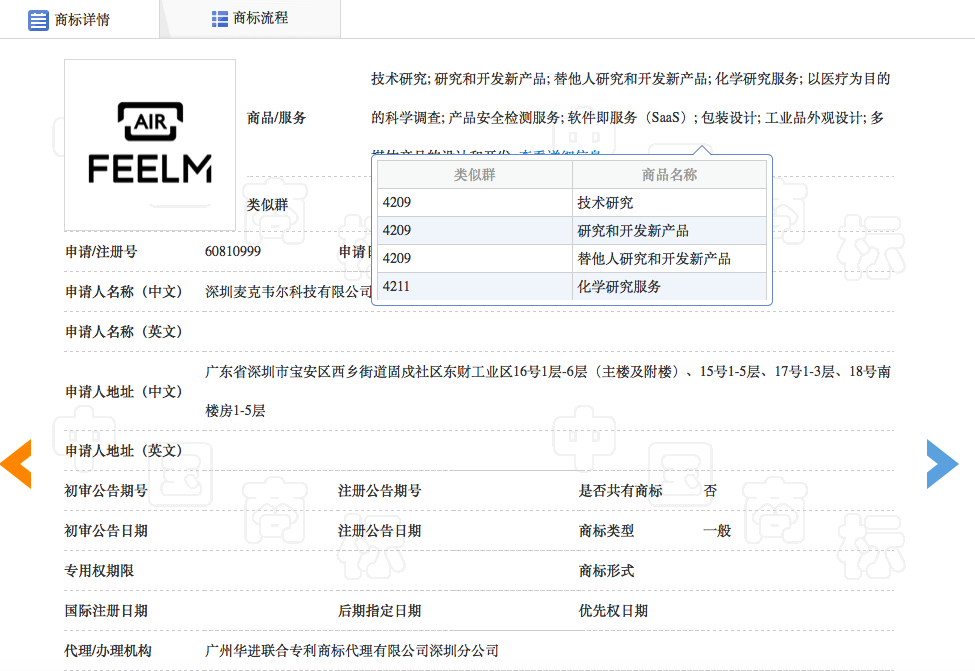
Task: Click the 商标形式 label
Action: (x=606, y=570)
